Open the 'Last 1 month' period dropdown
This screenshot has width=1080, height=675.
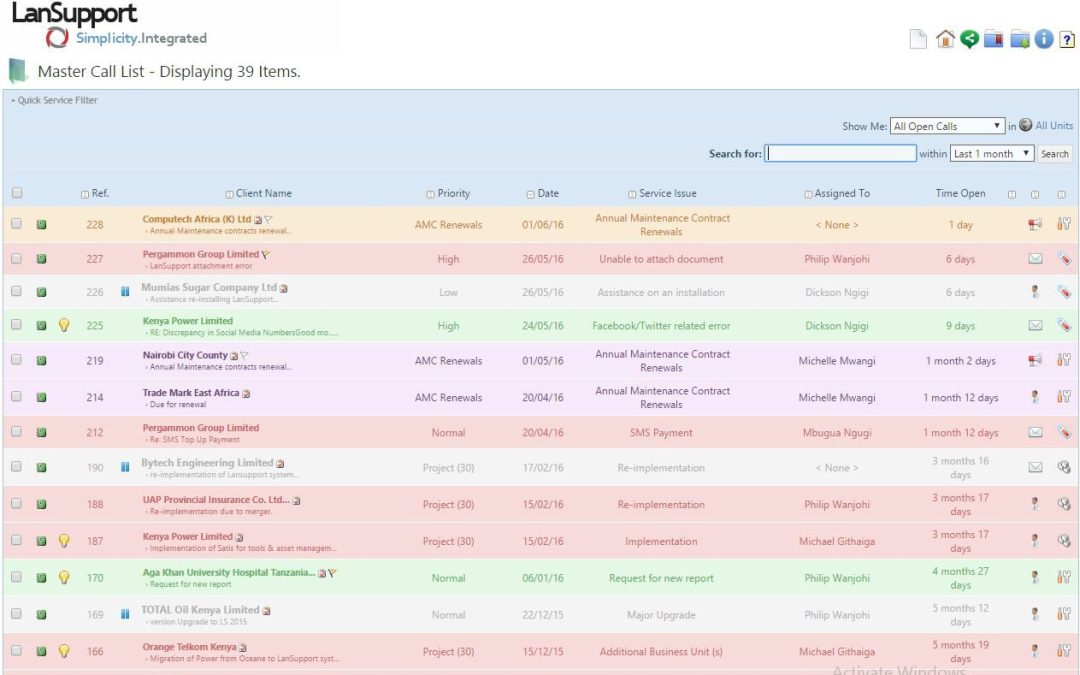[992, 154]
